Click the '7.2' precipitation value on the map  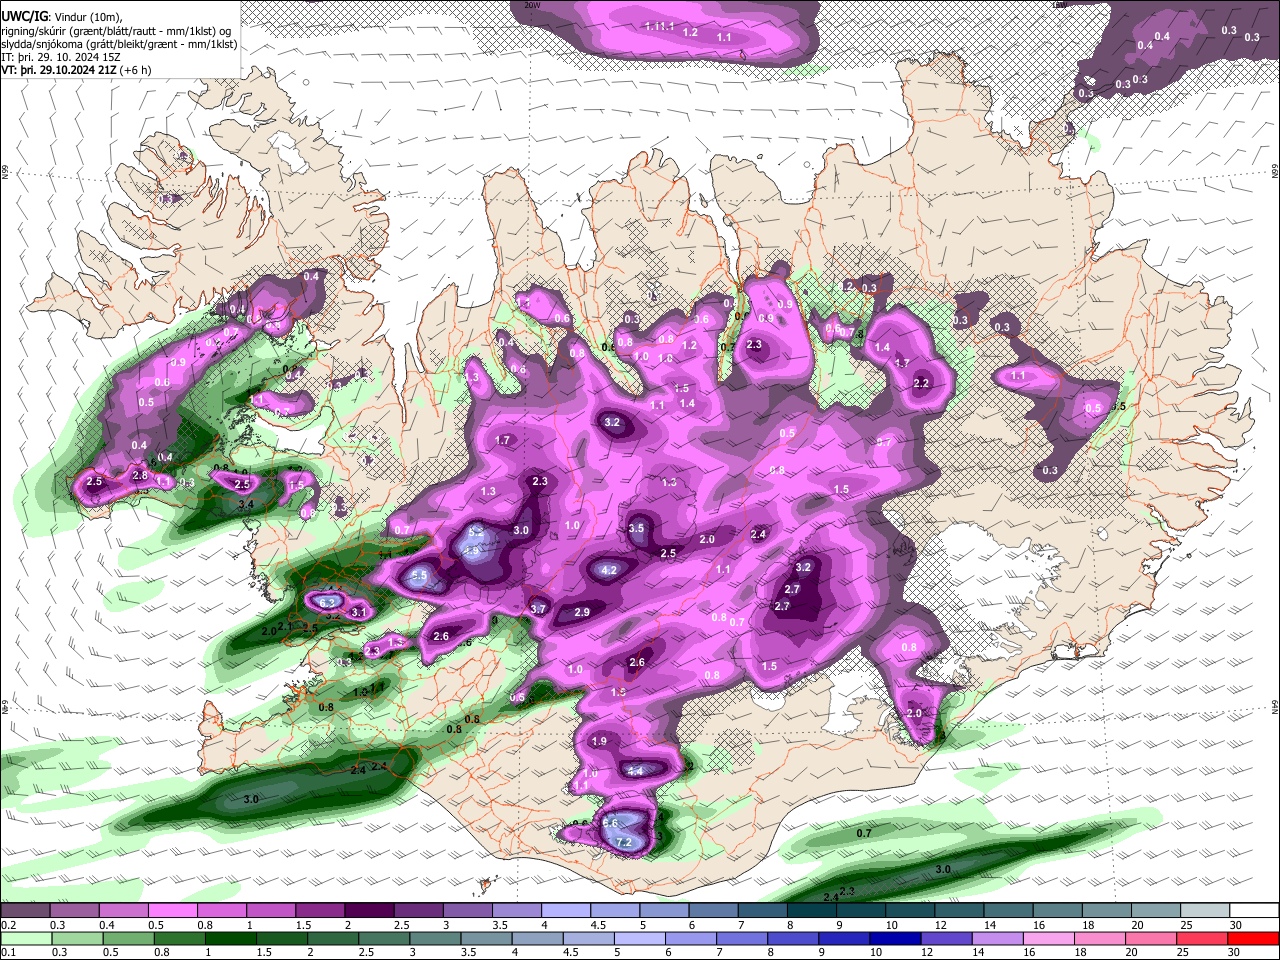625,843
